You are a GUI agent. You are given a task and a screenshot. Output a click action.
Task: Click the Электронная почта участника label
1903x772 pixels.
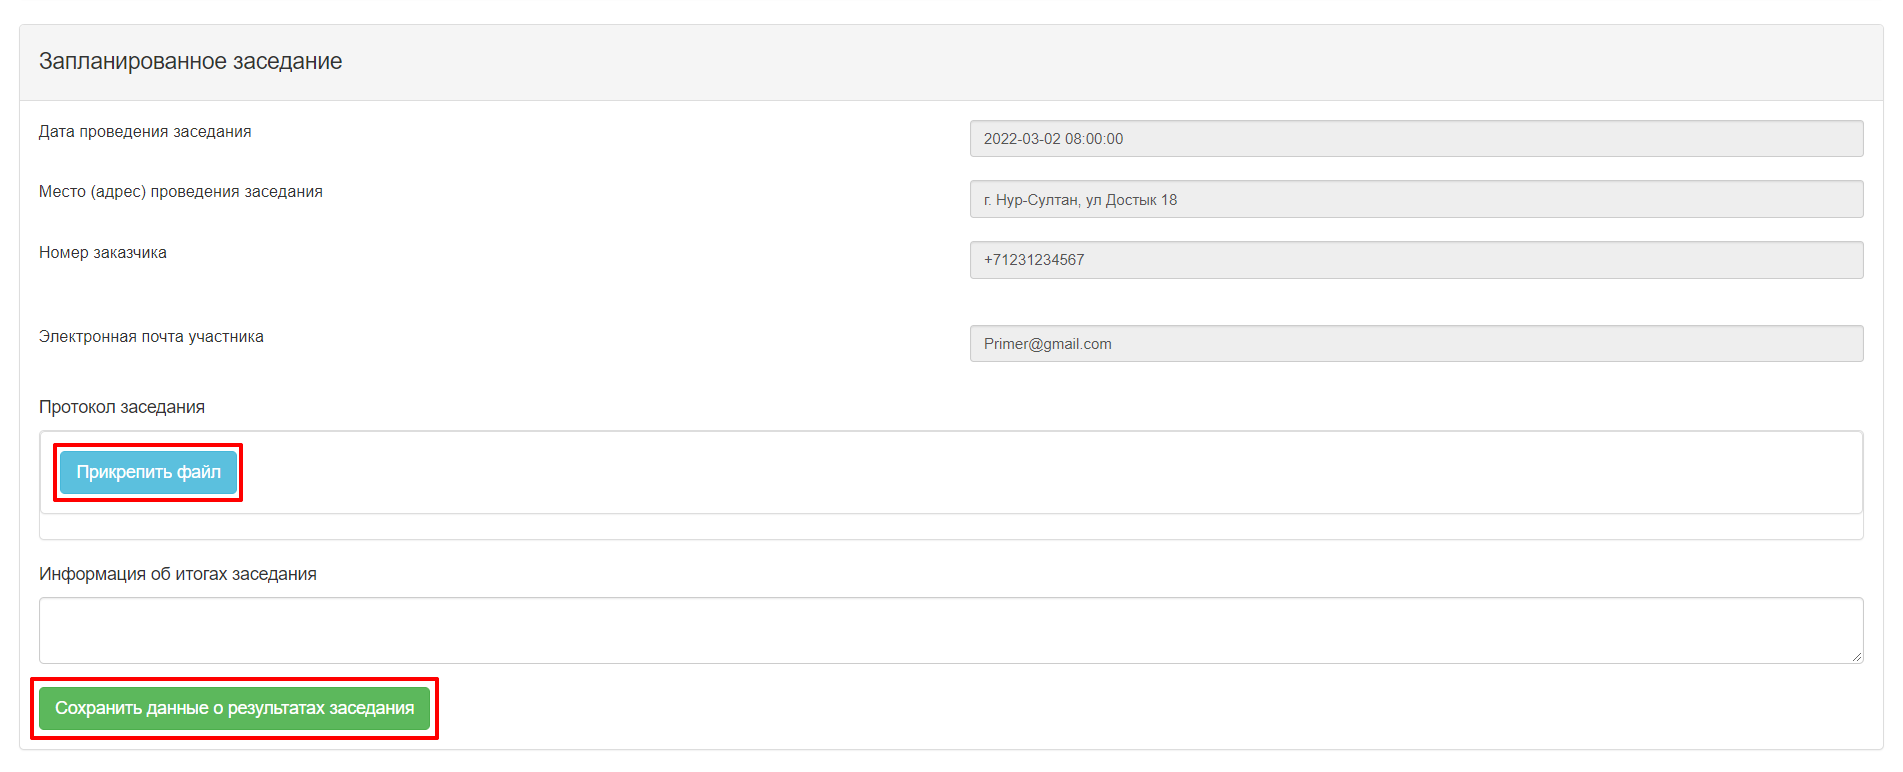coord(151,337)
